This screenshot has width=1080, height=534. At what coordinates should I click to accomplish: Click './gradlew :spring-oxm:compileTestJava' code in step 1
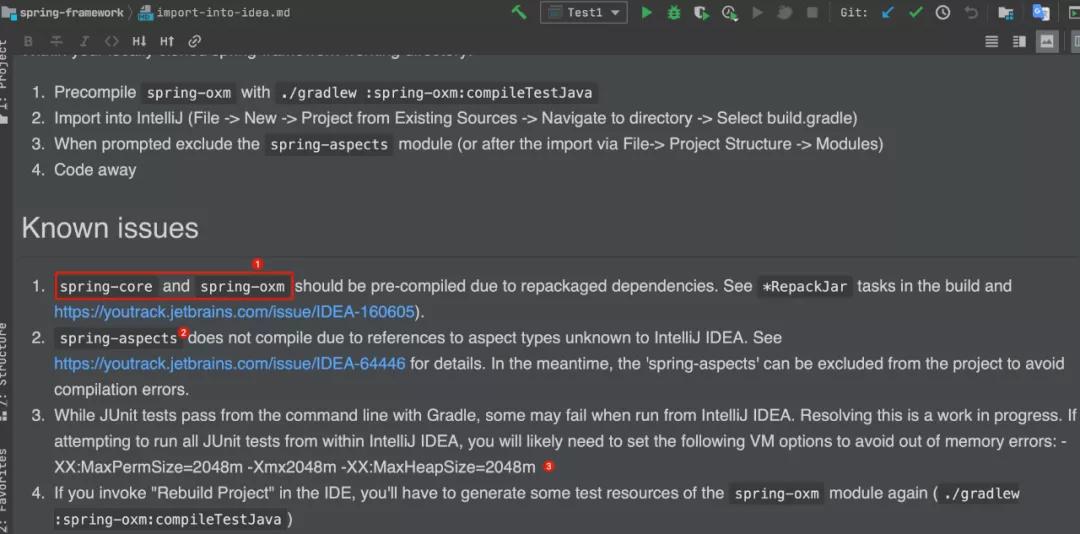click(x=435, y=93)
